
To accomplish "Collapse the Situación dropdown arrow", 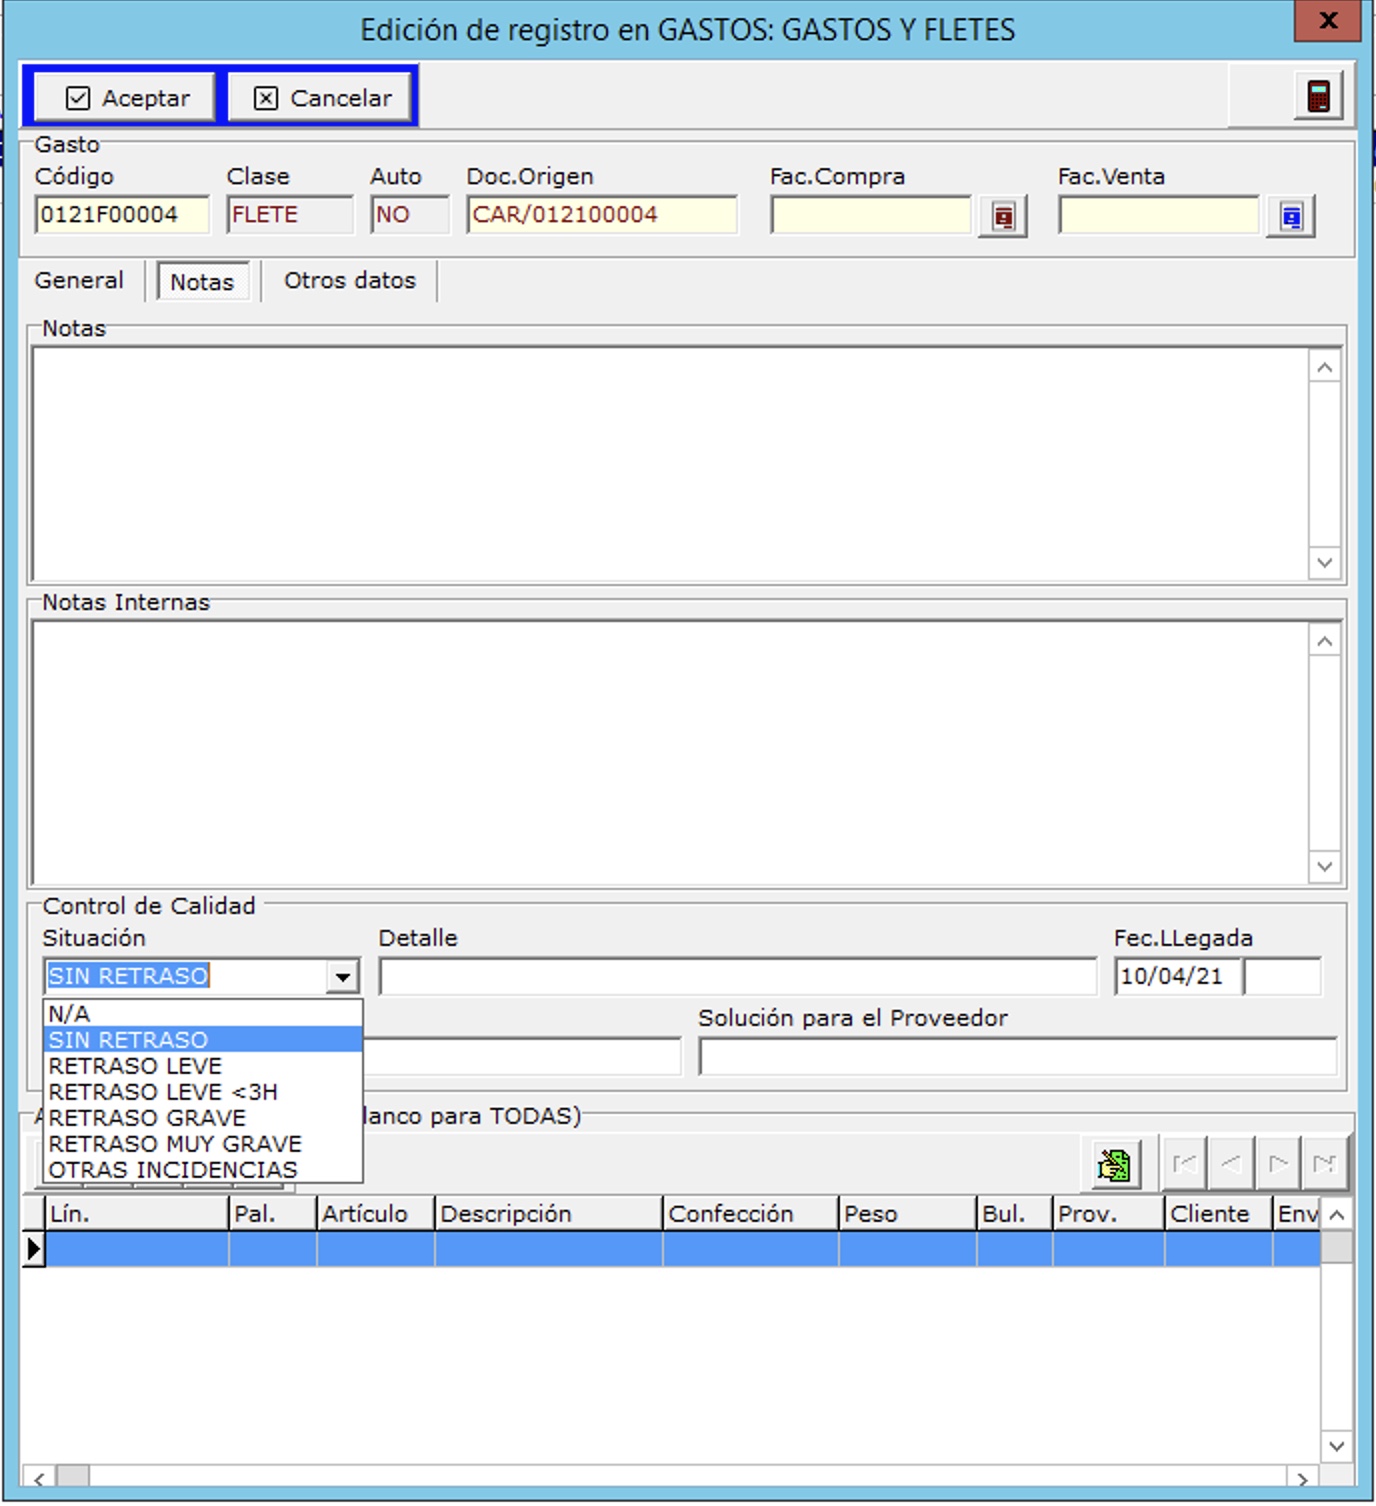I will tap(342, 977).
